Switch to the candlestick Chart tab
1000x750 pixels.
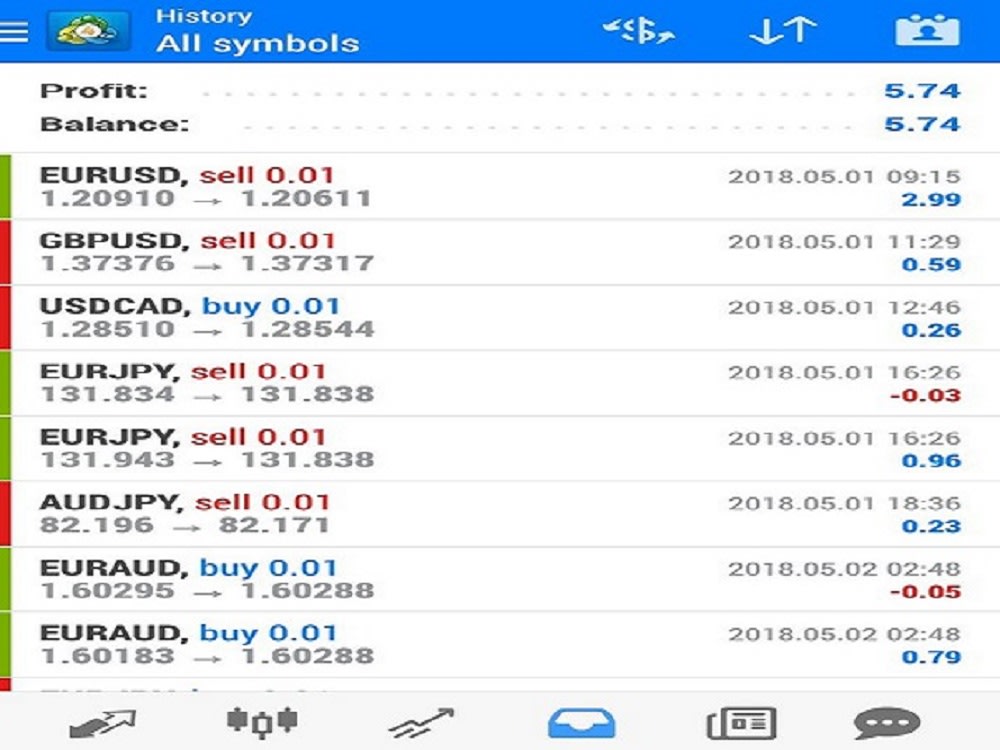point(262,723)
